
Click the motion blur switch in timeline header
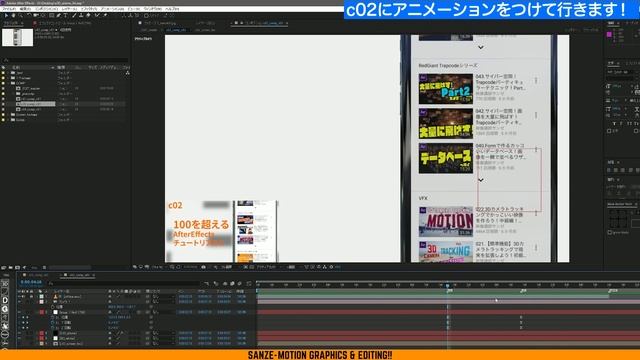[x=240, y=283]
